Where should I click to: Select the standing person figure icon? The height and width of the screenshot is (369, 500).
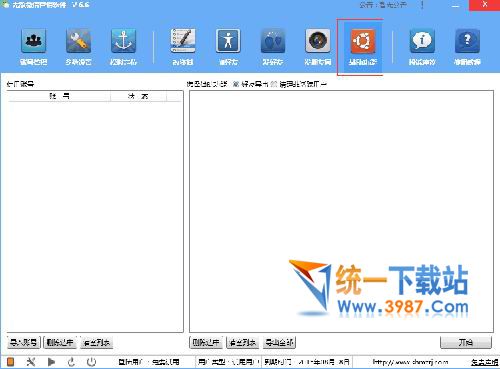pyautogui.click(x=228, y=41)
